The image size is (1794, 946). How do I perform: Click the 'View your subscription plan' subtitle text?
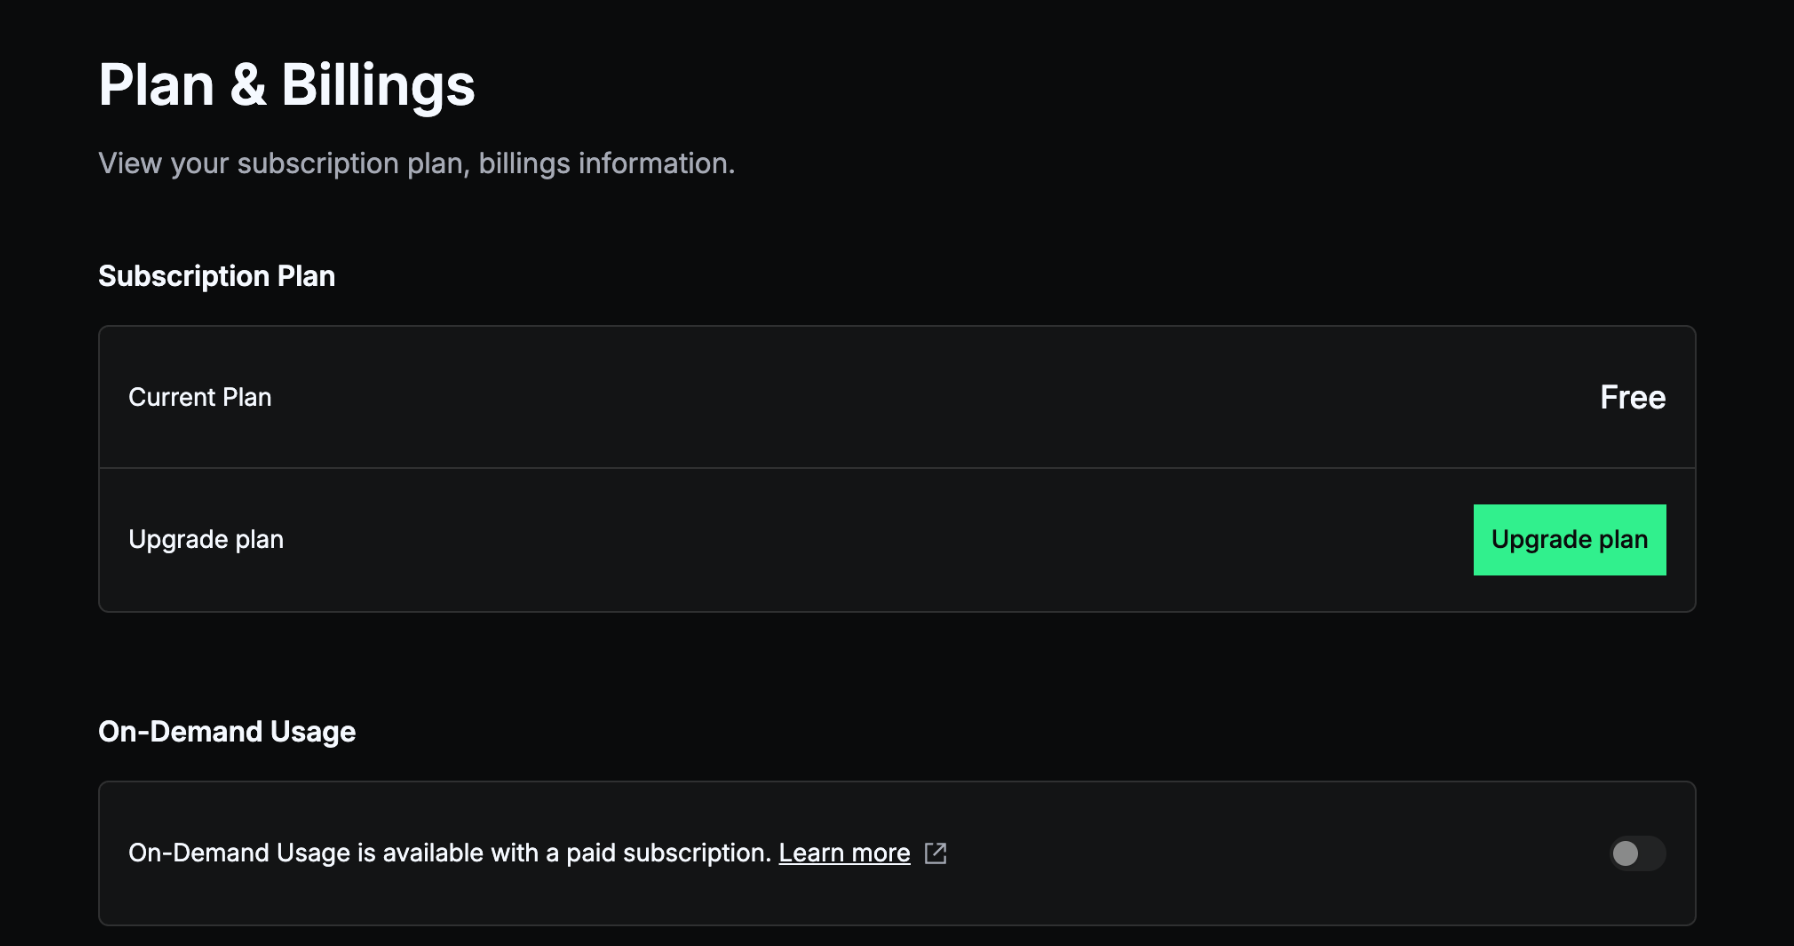pos(416,163)
